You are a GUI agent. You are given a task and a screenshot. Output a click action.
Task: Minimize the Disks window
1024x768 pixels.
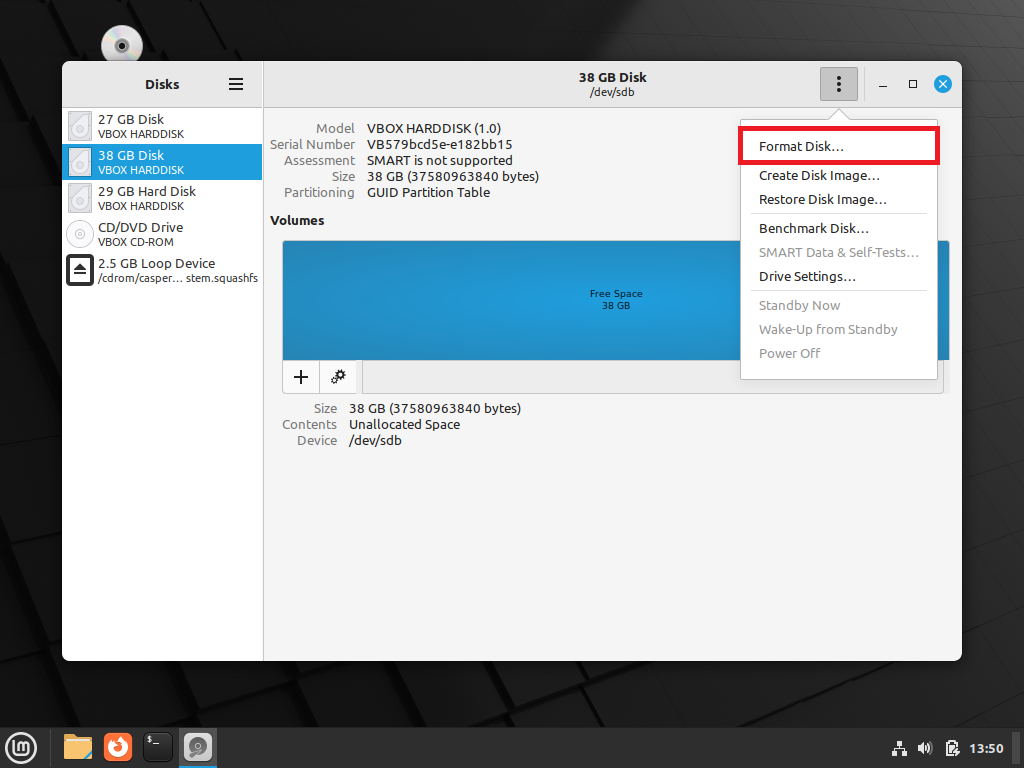point(883,84)
